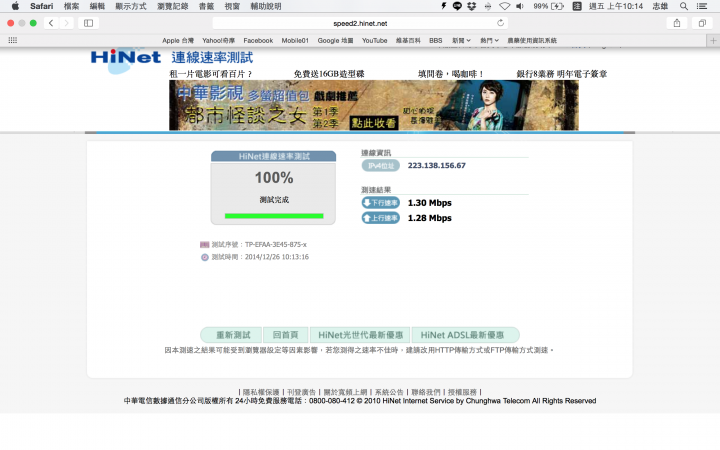Click the Dropbox menu bar icon

(x=472, y=6)
